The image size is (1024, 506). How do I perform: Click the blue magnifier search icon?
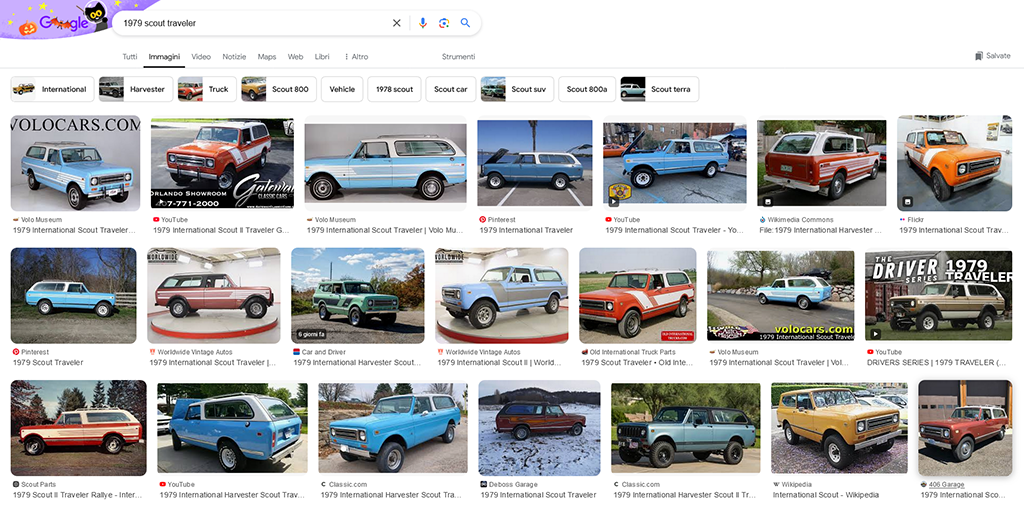click(465, 23)
